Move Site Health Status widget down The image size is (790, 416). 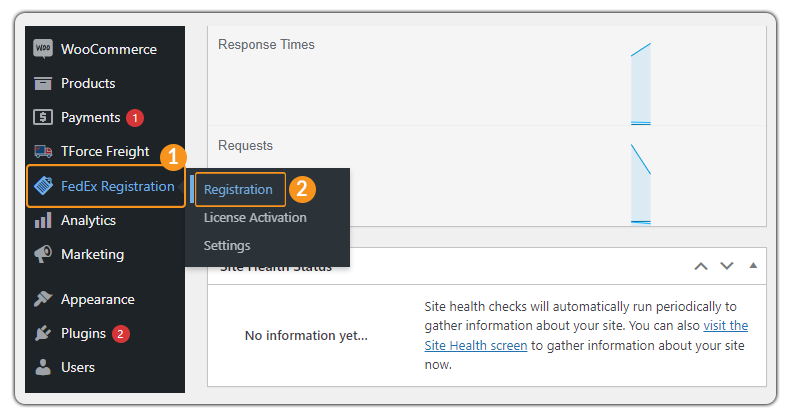(727, 266)
